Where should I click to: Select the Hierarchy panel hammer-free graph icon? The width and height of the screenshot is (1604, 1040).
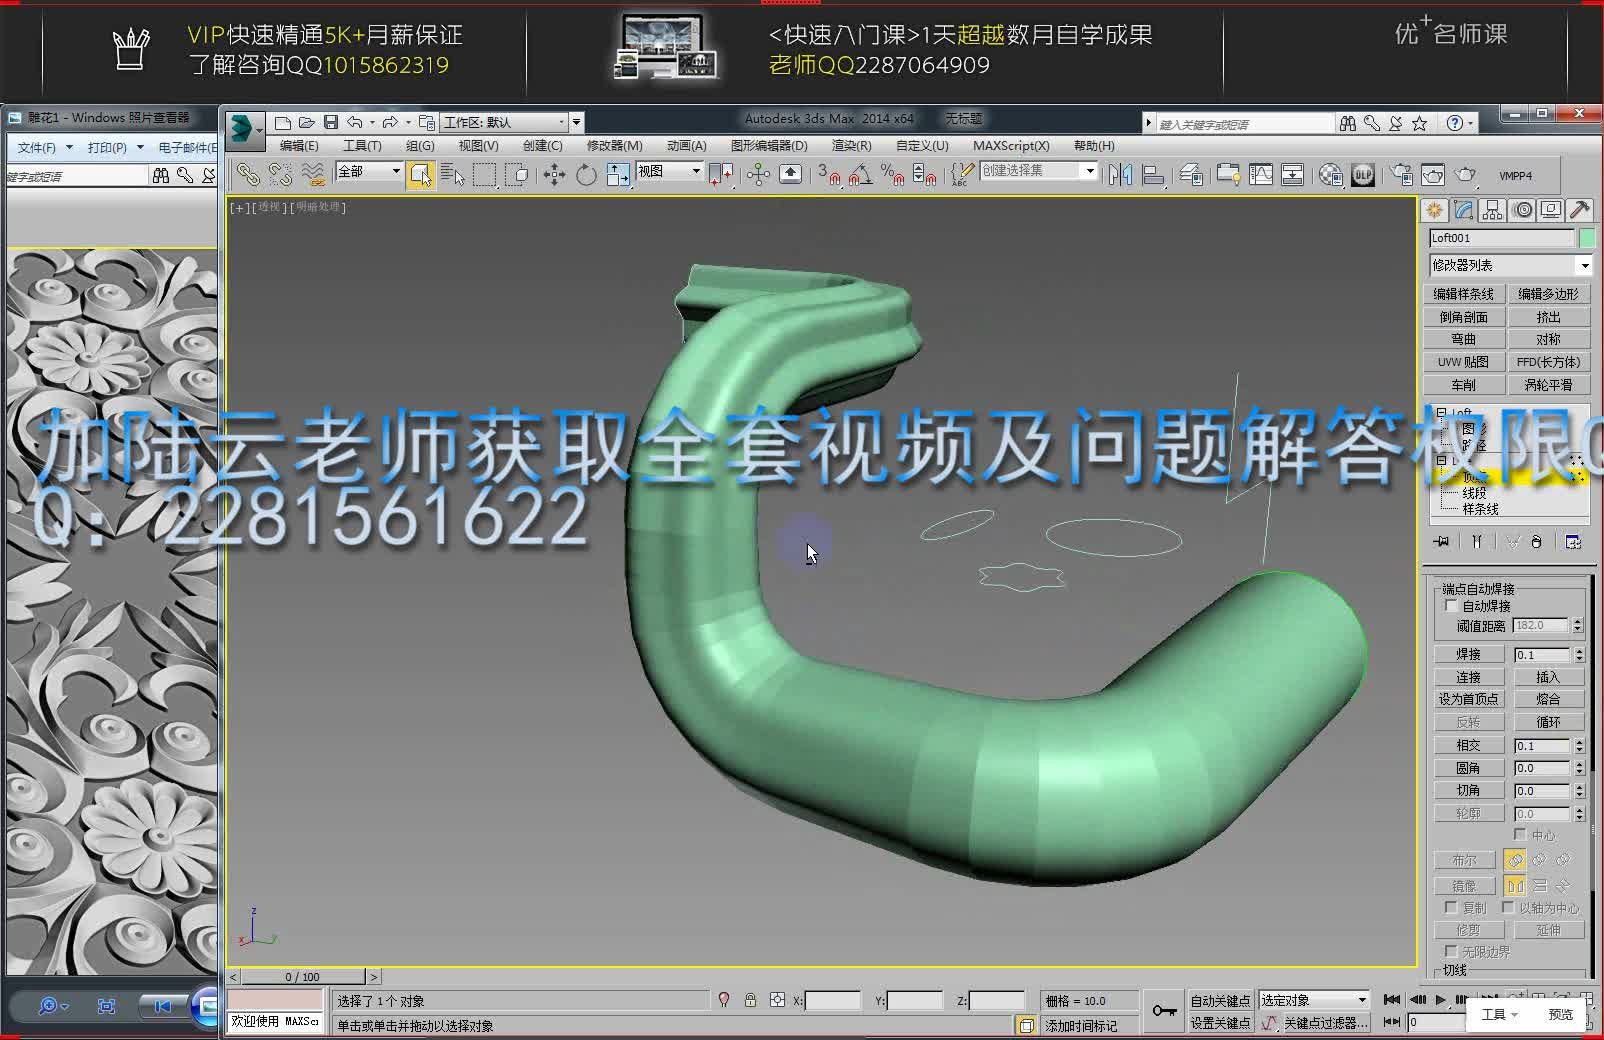point(1492,209)
